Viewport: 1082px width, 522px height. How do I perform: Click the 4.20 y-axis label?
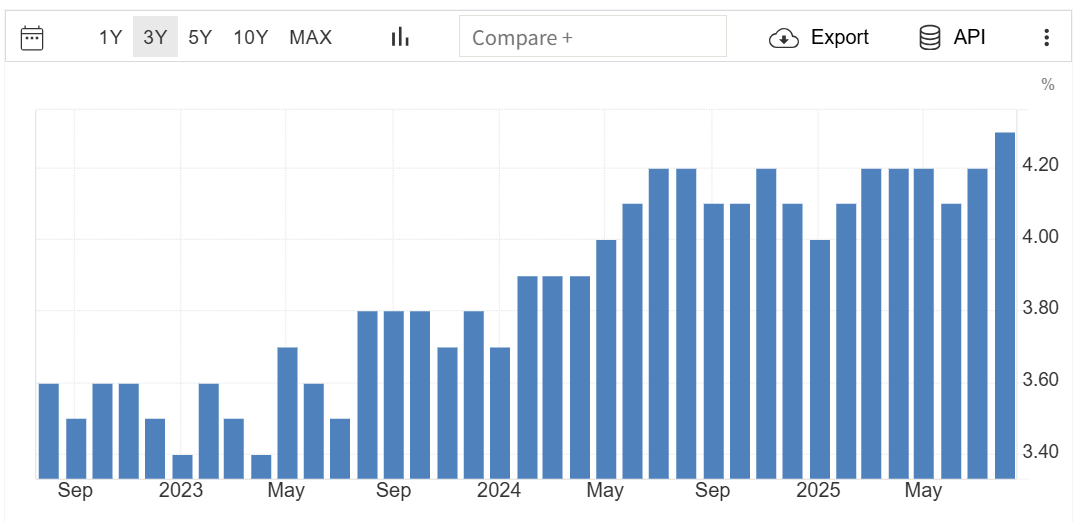click(1041, 164)
